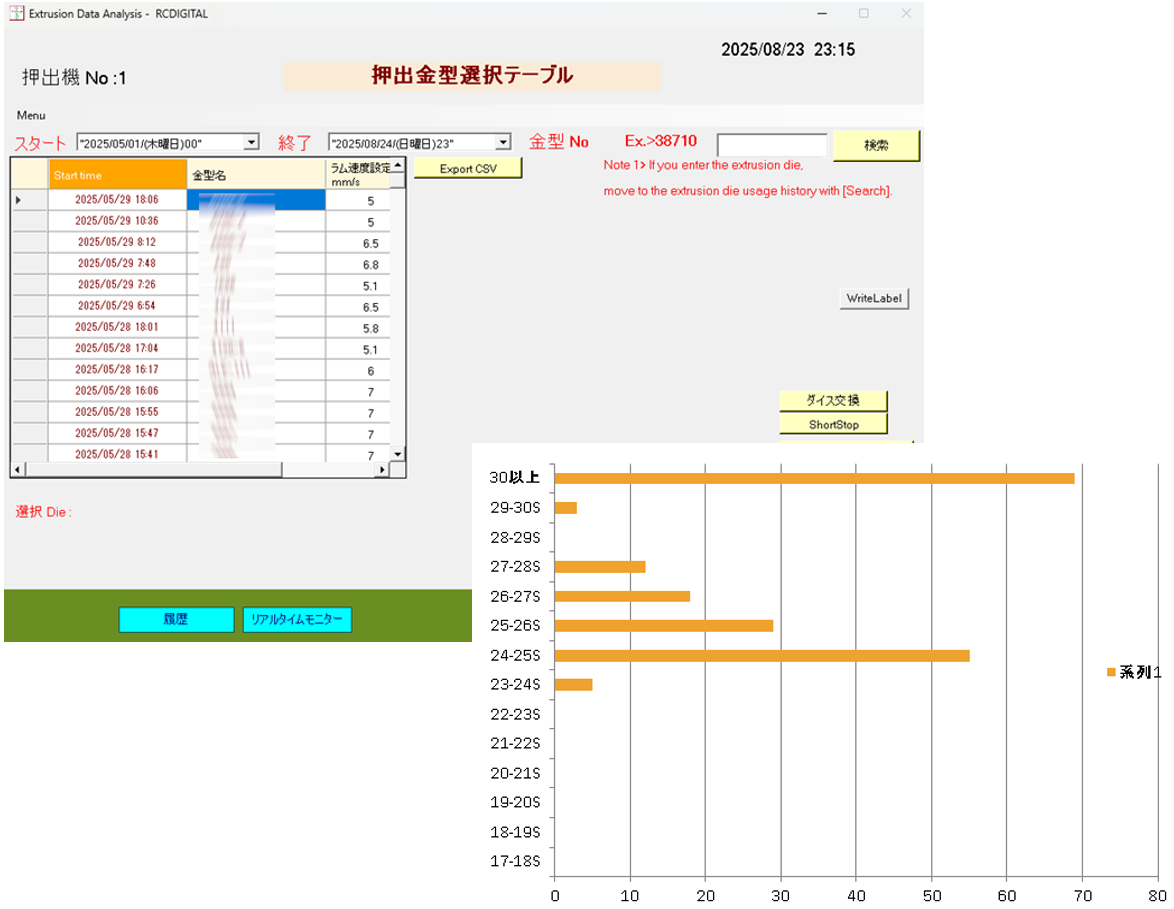The width and height of the screenshot is (1174, 909).
Task: Click the 金型 No input field
Action: 771,145
